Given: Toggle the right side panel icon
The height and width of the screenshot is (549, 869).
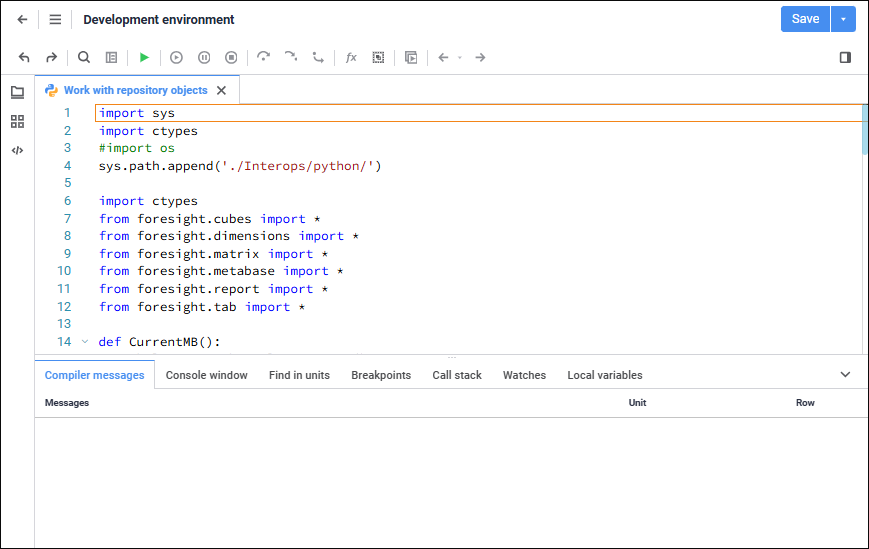Looking at the screenshot, I should point(845,58).
